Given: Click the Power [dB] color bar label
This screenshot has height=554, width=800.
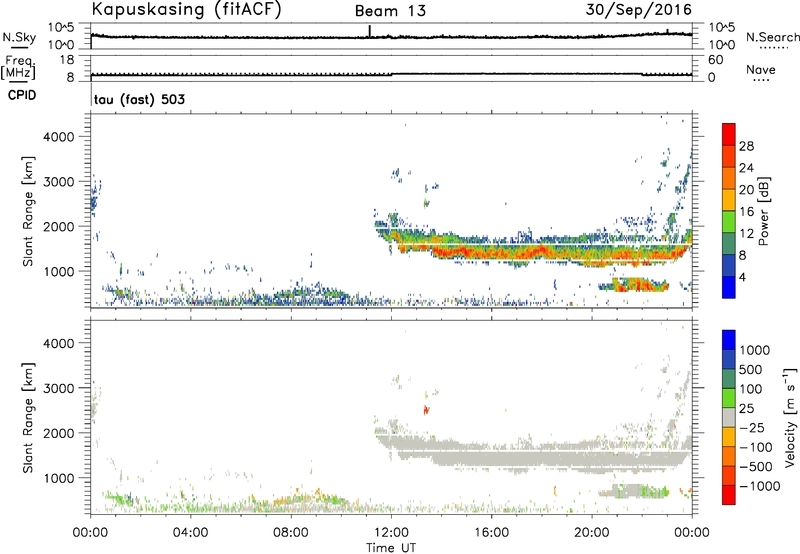Looking at the screenshot, I should [x=763, y=211].
